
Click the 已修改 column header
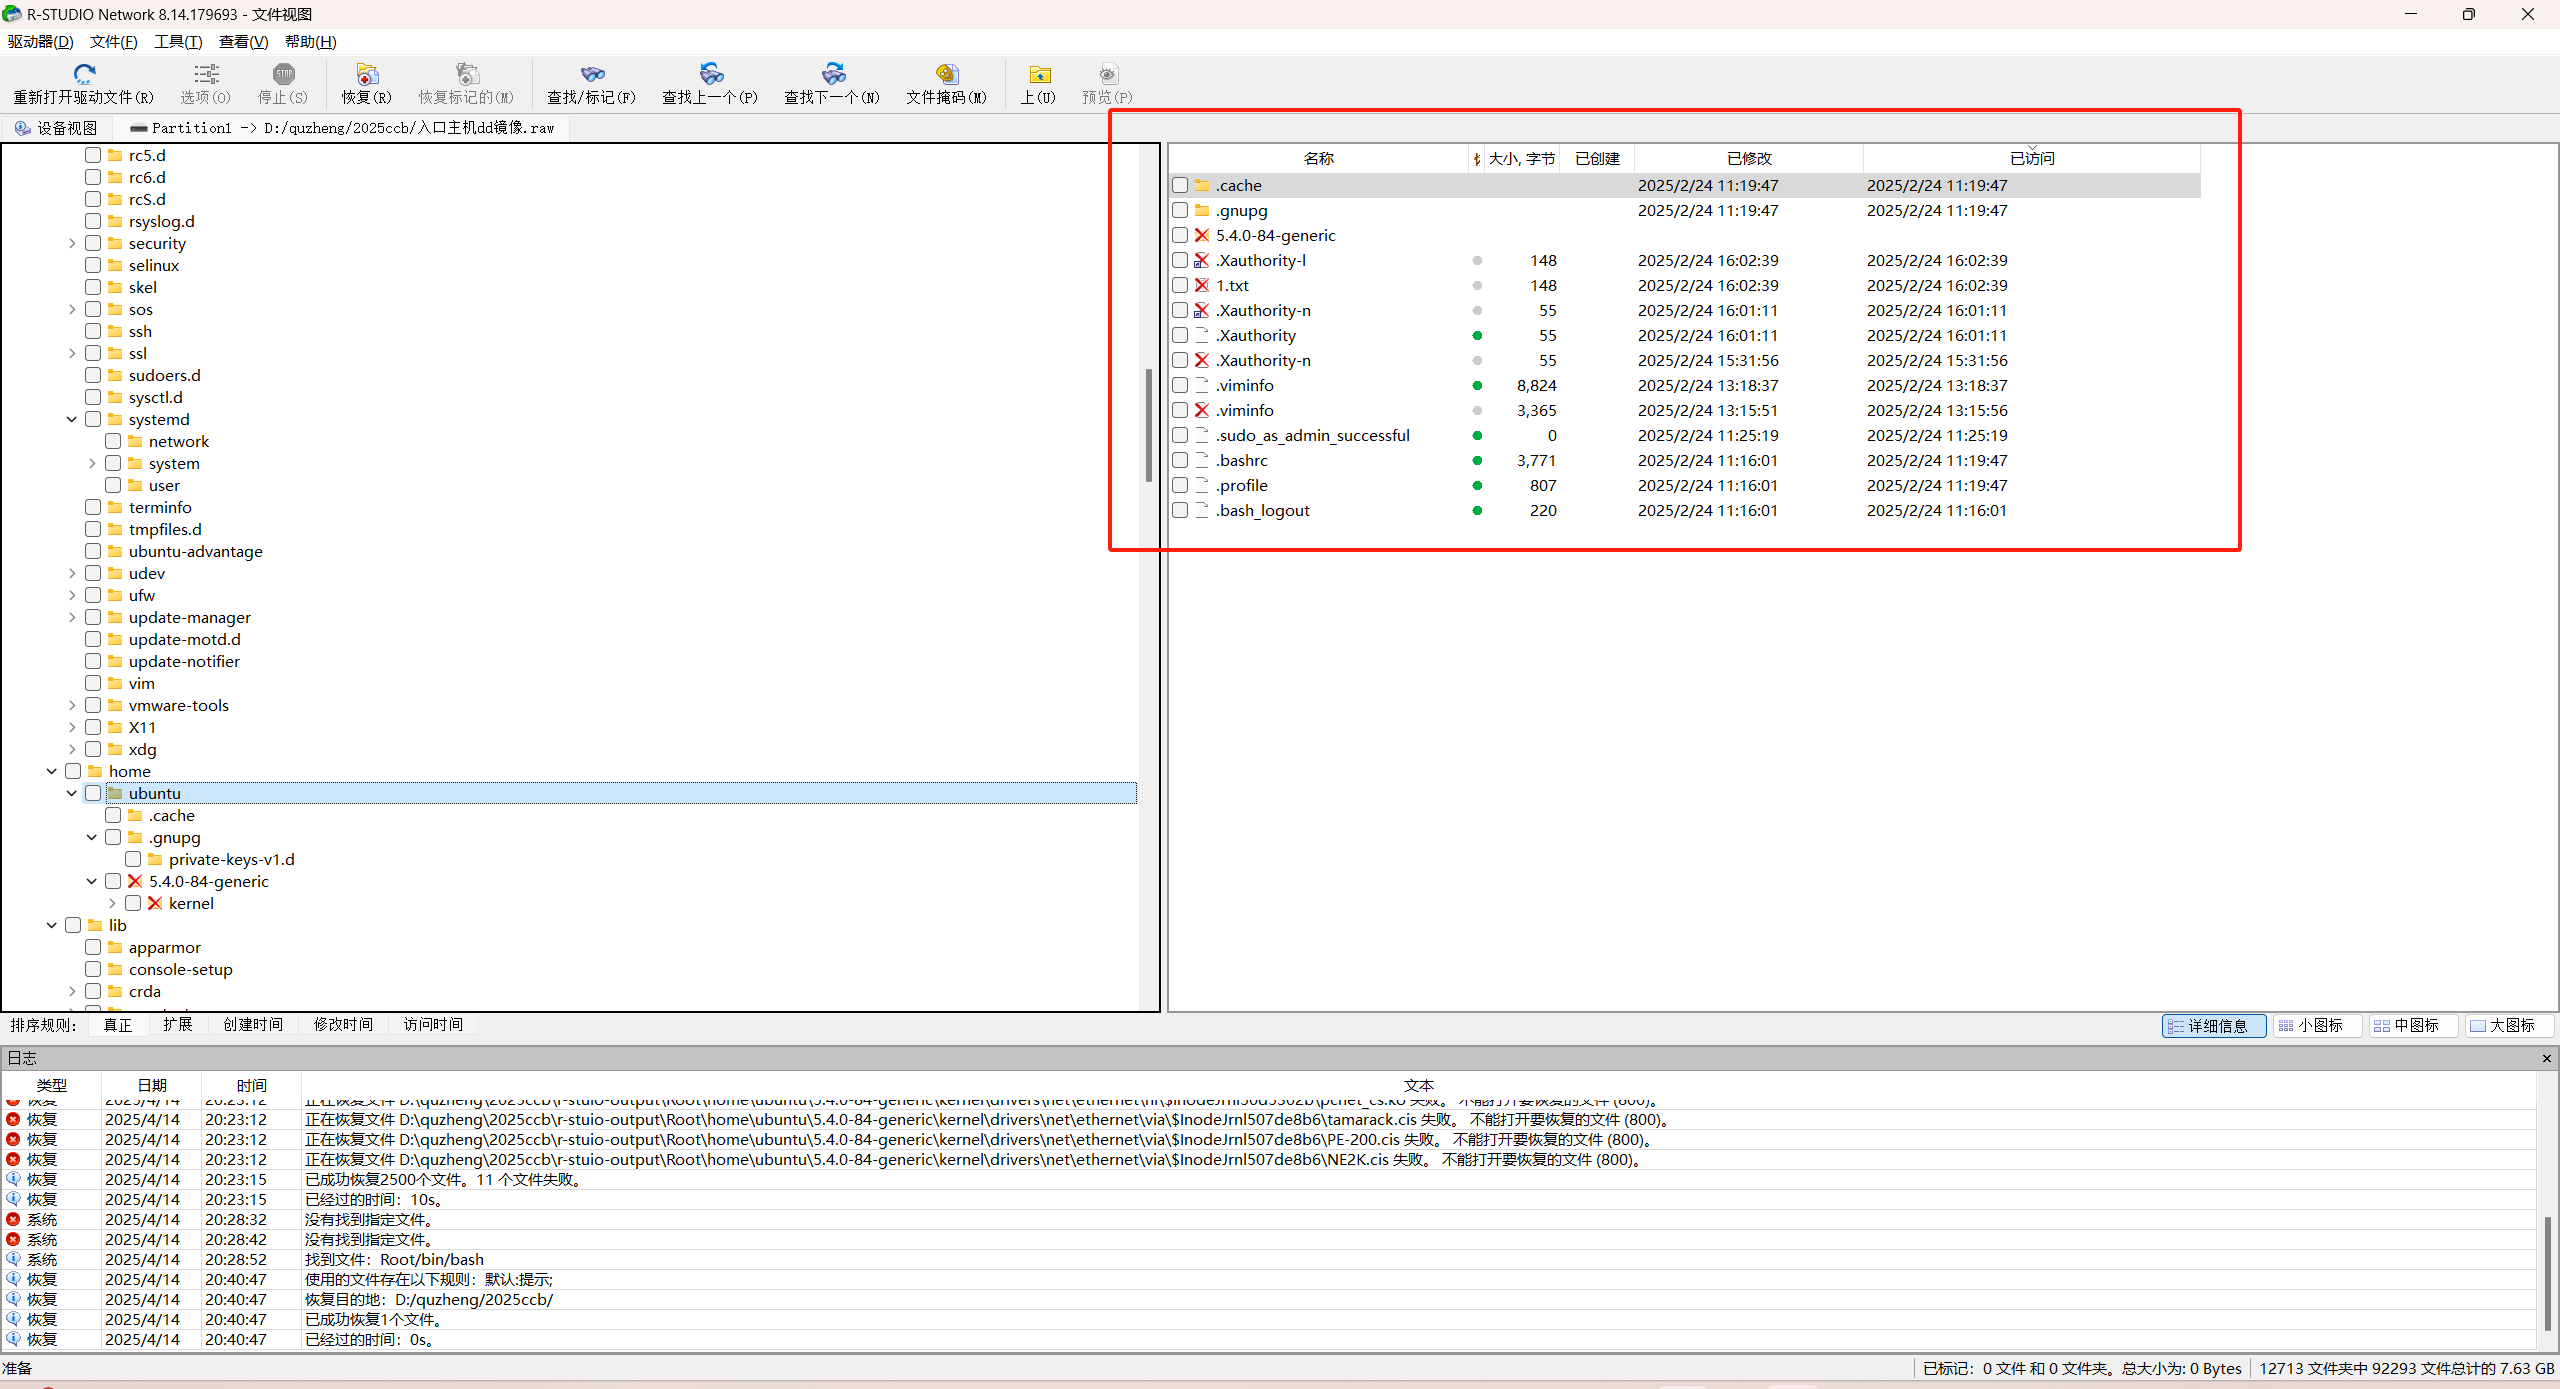(x=1748, y=158)
